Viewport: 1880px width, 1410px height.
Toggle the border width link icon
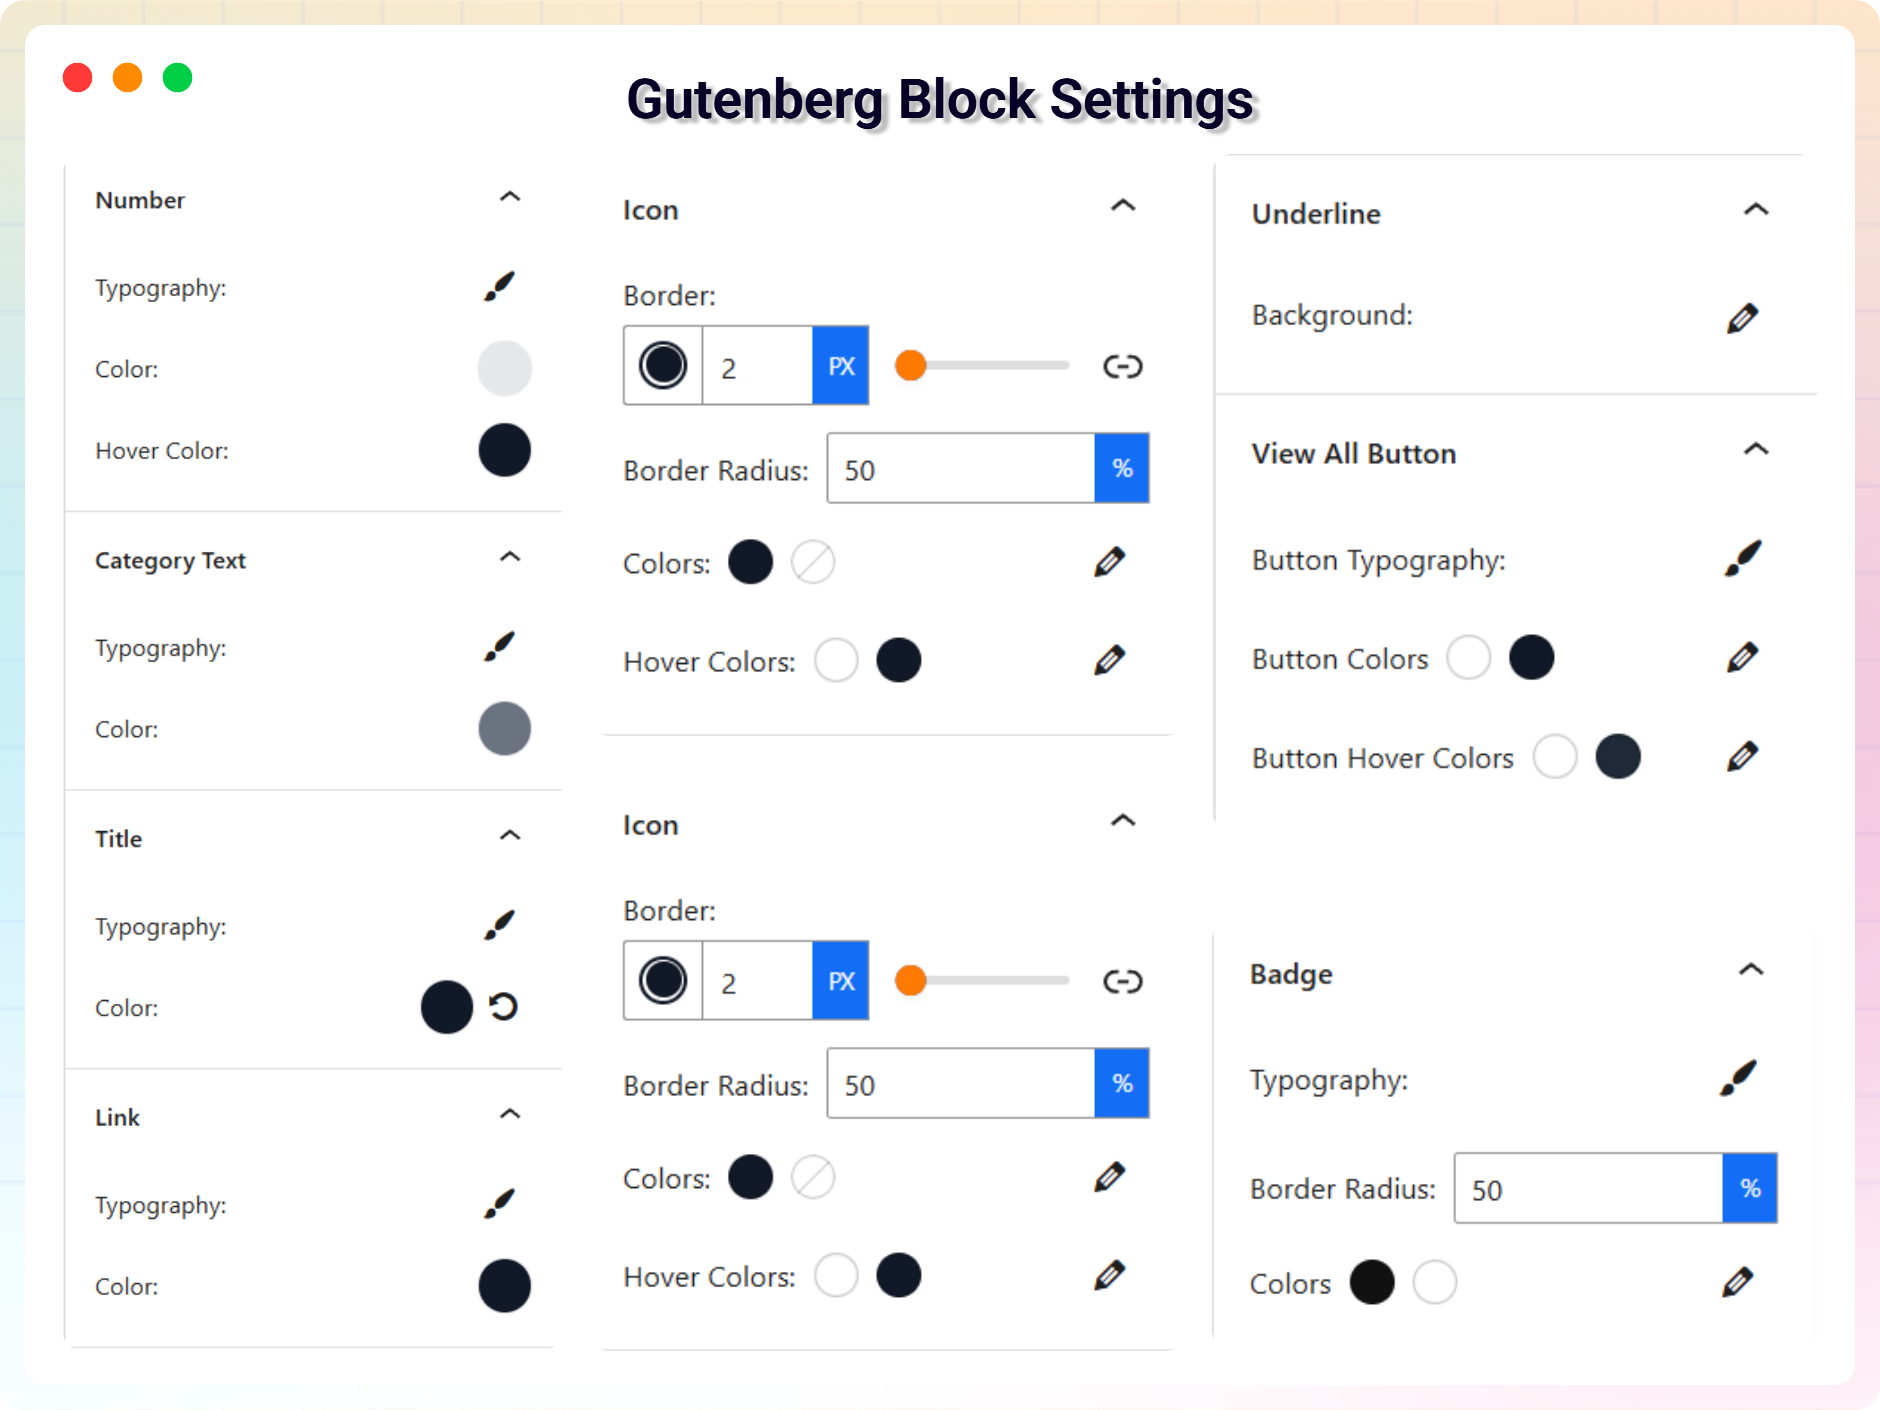[x=1123, y=366]
